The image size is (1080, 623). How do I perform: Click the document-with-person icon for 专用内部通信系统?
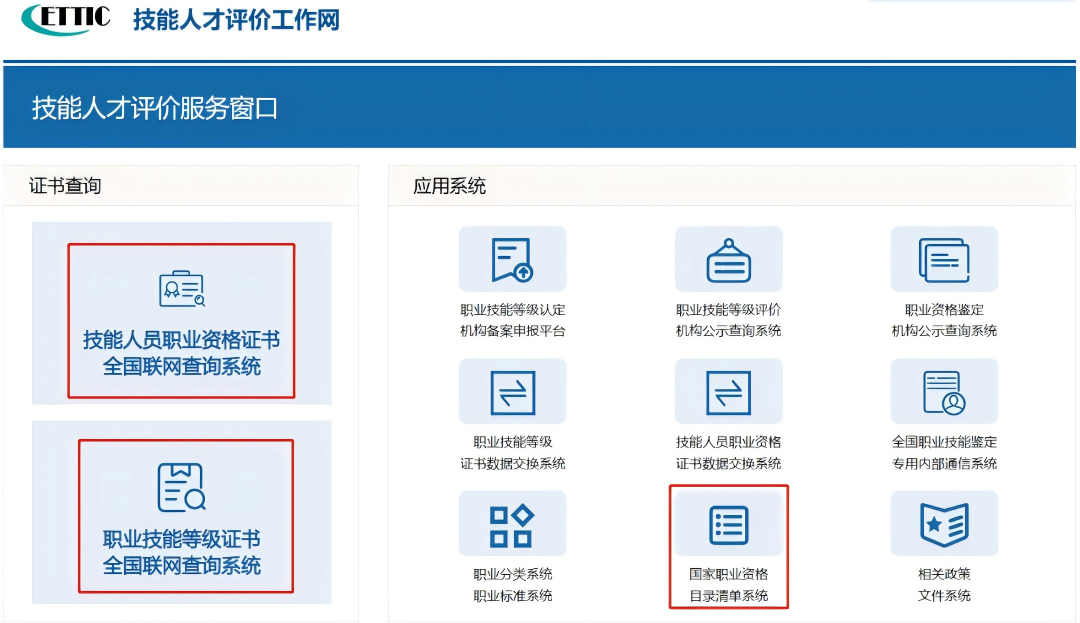coord(944,392)
